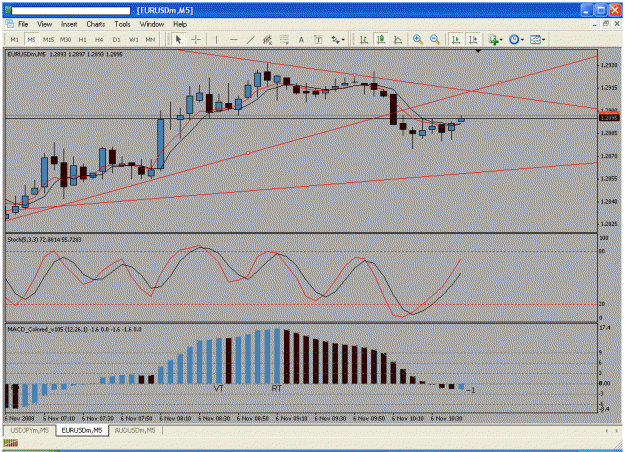Activate the crosshair tool
The height and width of the screenshot is (452, 625).
196,39
